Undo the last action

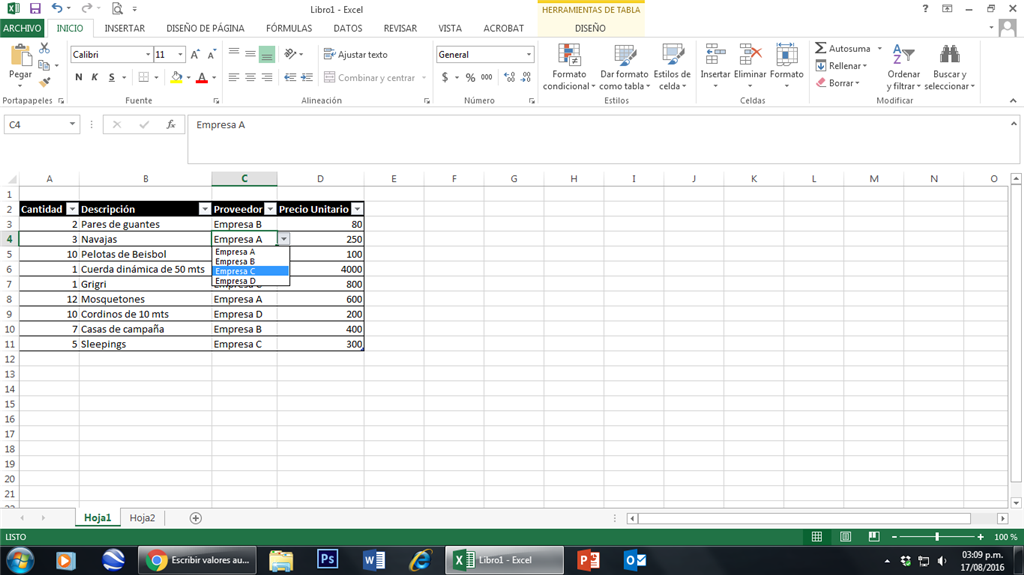coord(57,8)
